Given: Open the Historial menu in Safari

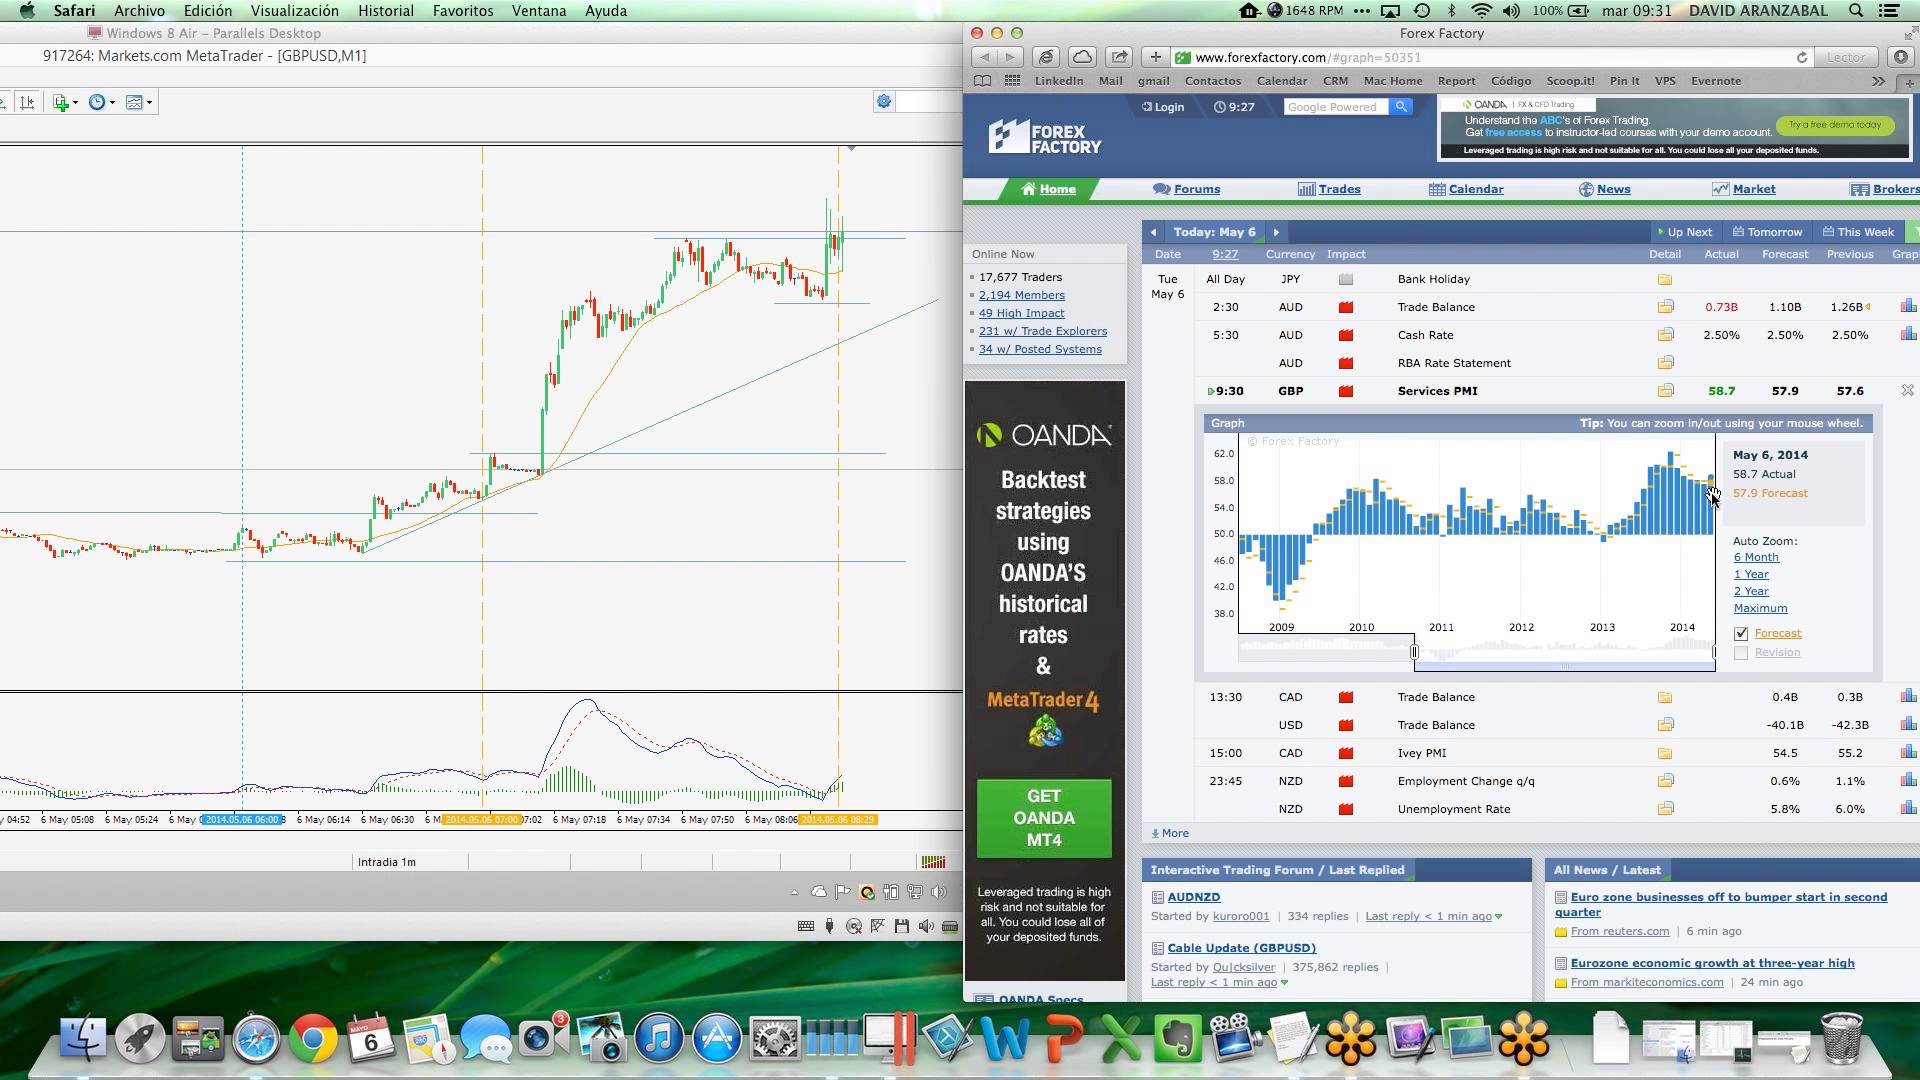Looking at the screenshot, I should tap(385, 11).
